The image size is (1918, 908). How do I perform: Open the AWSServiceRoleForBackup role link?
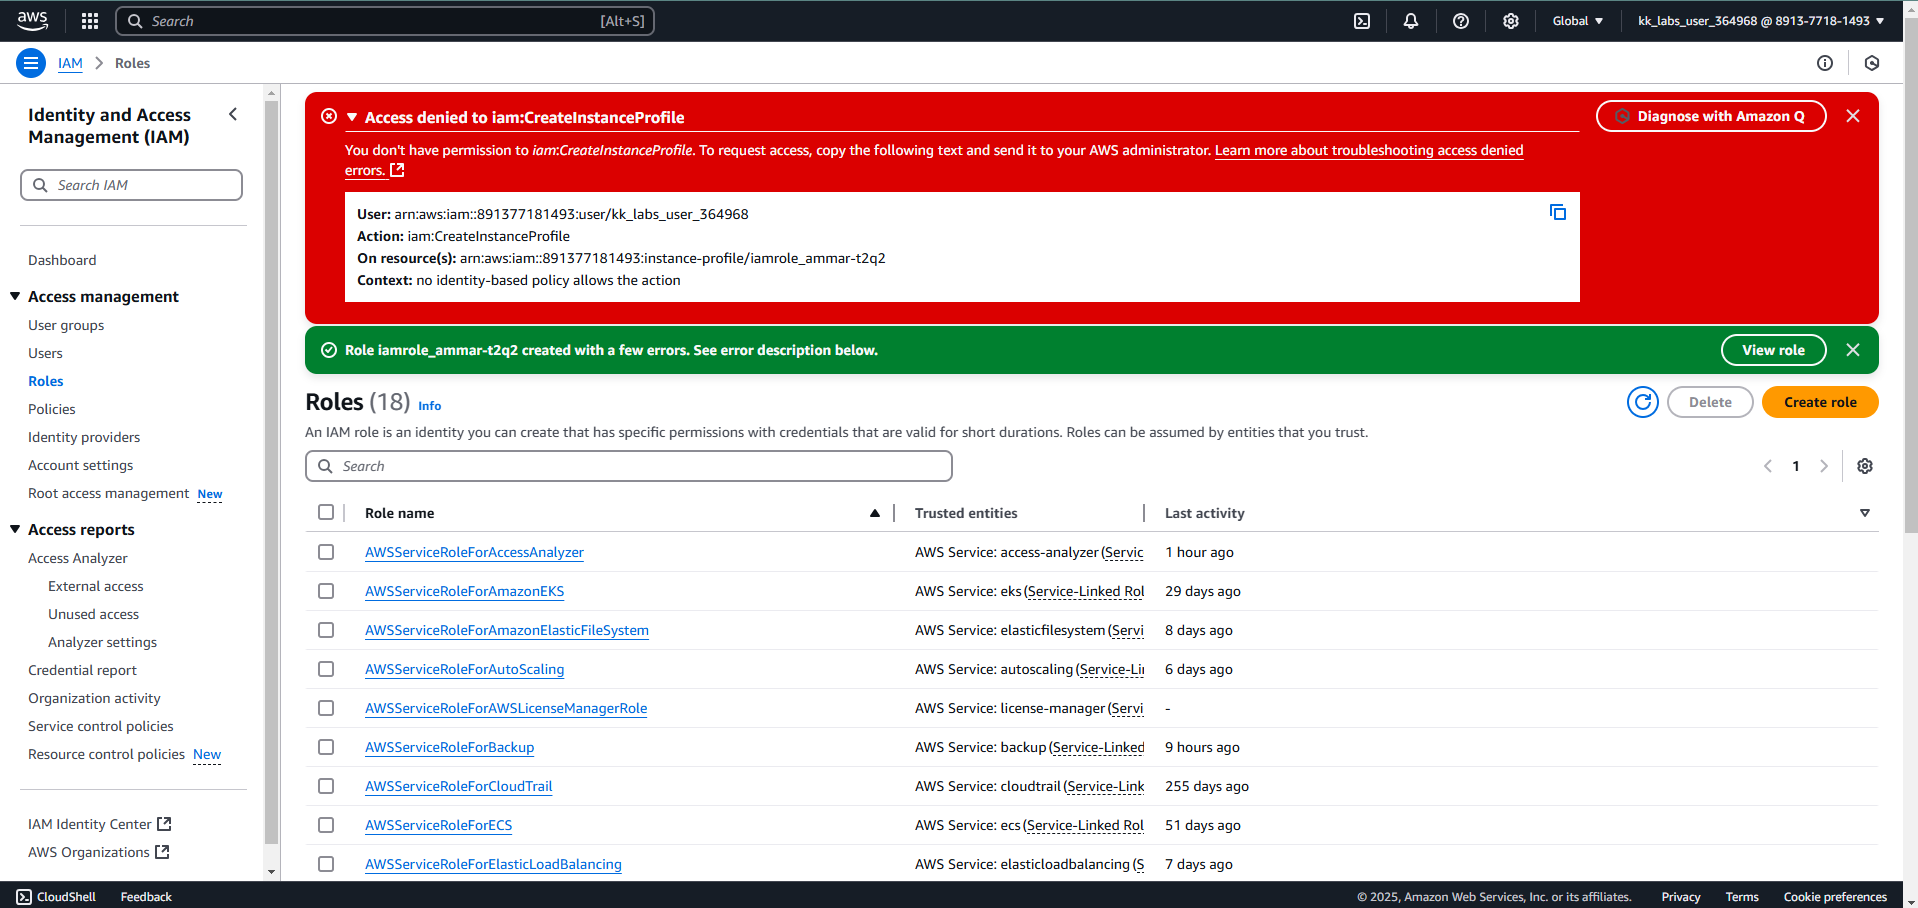[x=449, y=747]
